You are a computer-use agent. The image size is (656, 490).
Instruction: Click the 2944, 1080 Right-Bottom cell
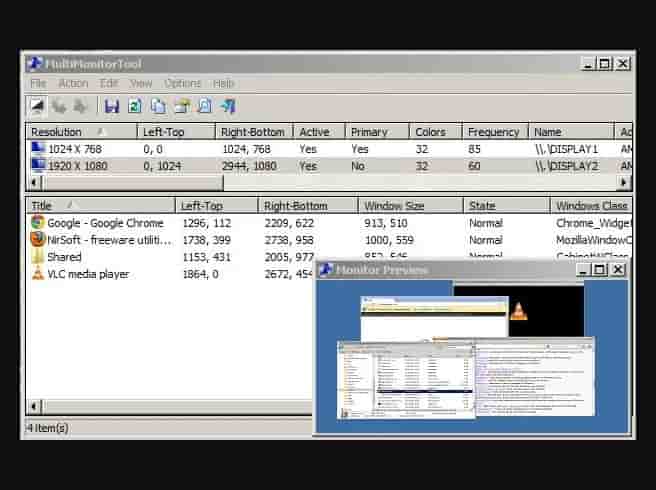[249, 166]
